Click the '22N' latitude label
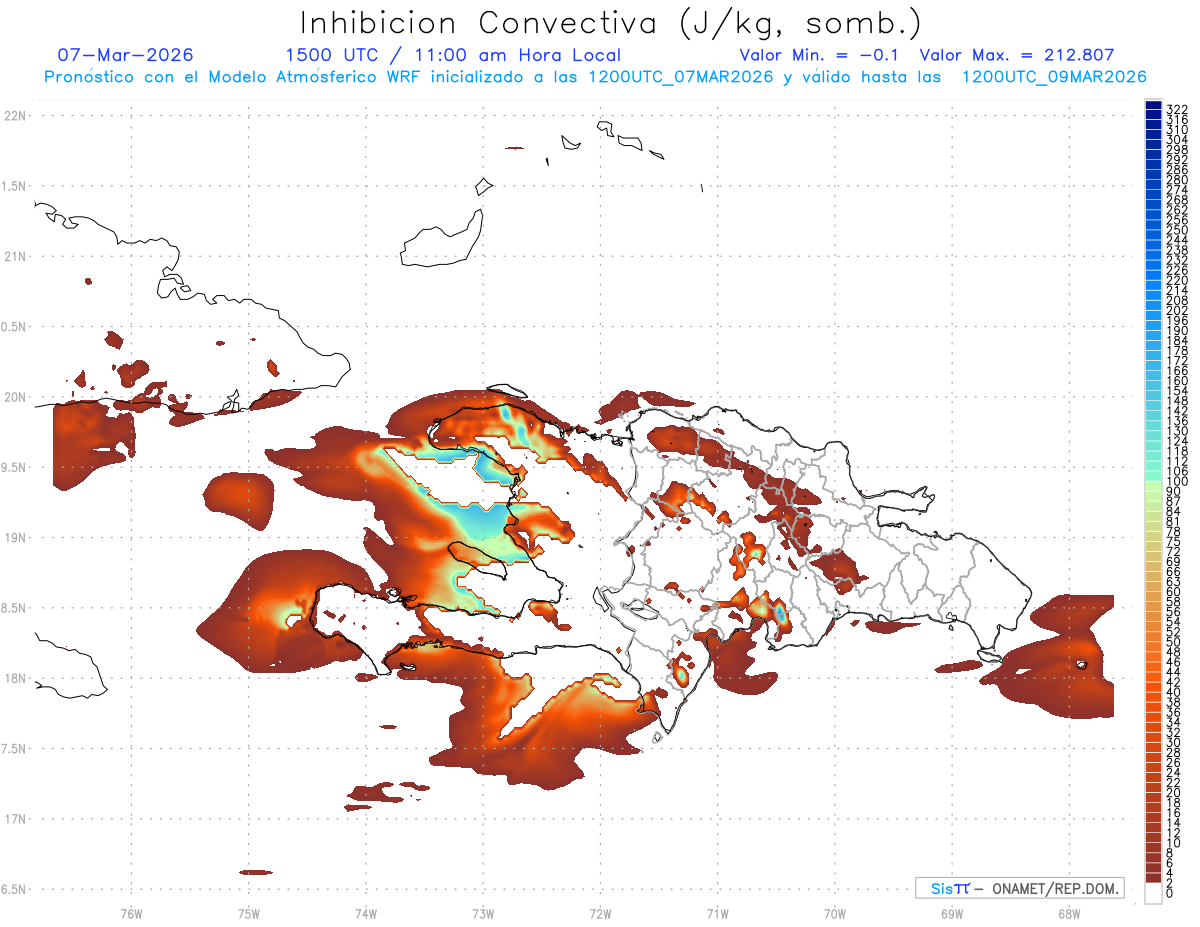 coord(15,116)
